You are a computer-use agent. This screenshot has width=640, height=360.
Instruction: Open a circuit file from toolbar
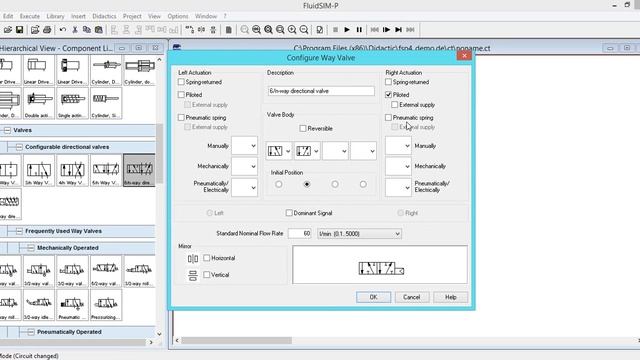click(7, 30)
